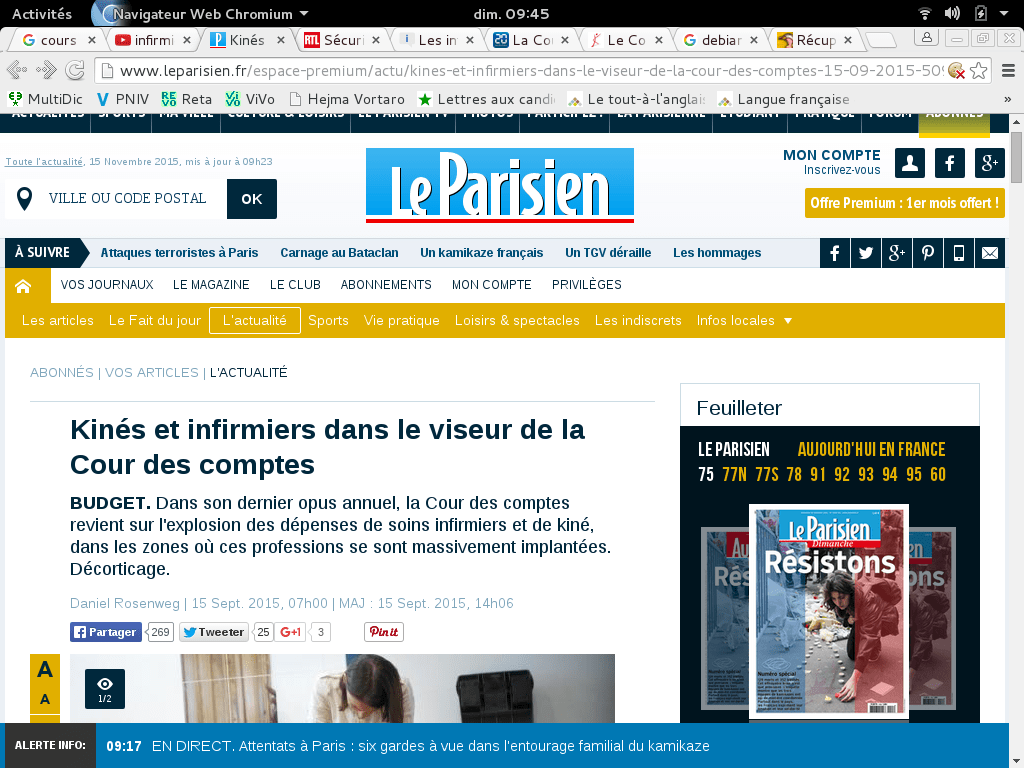Open 'VOS JOURNAUX' menu item
Viewport: 1024px width, 768px height.
(x=107, y=285)
